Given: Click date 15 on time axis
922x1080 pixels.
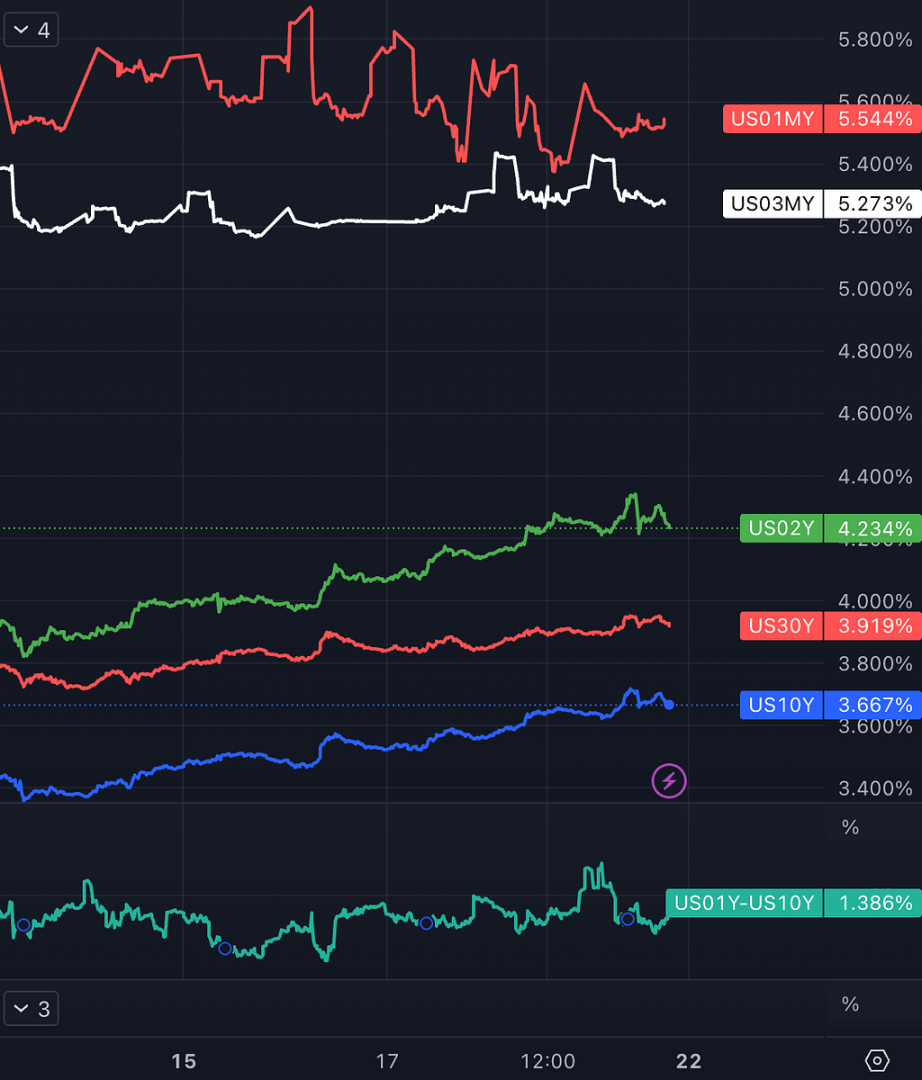Looking at the screenshot, I should [183, 1061].
